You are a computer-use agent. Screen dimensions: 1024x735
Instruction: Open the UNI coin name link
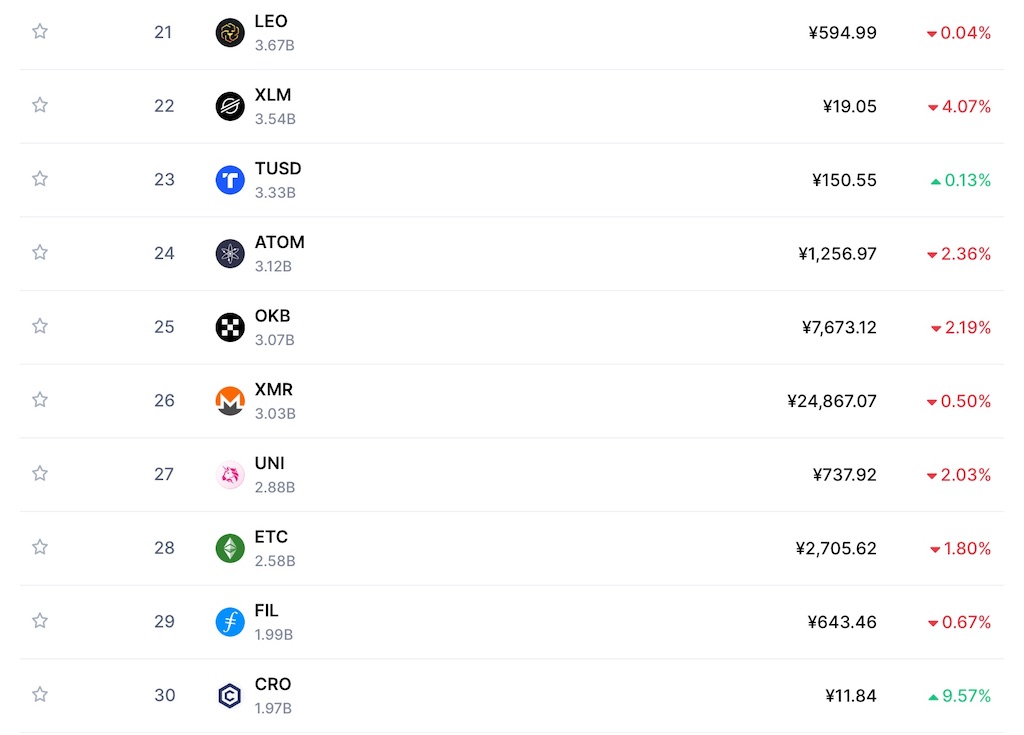click(x=270, y=463)
